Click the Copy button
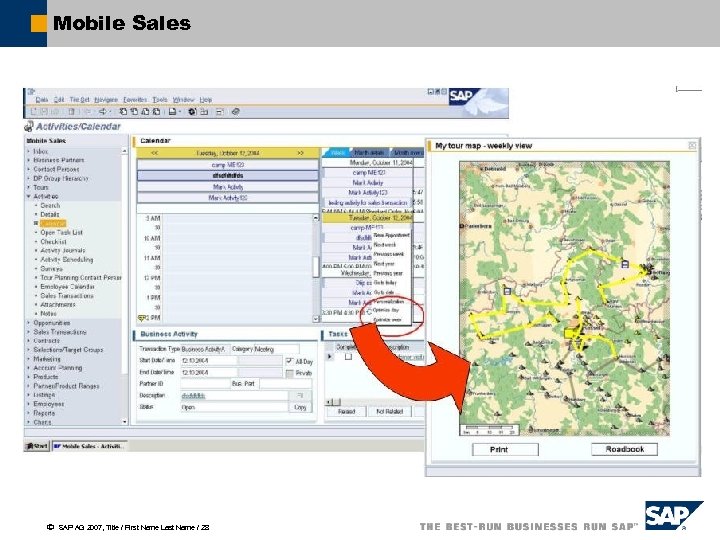720x540 pixels. (300, 407)
